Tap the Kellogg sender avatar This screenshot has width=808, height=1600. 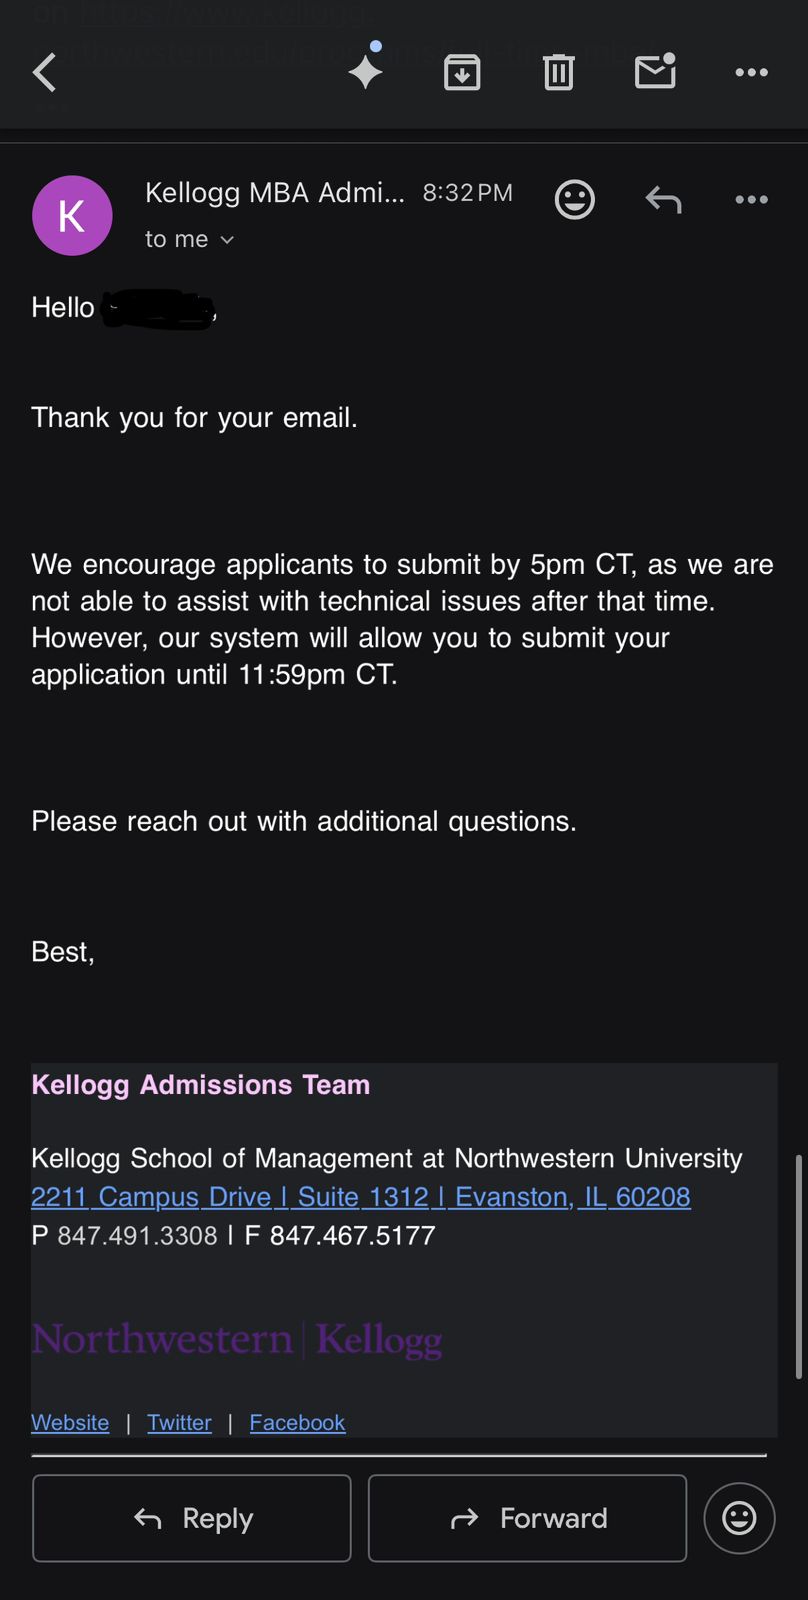pyautogui.click(x=72, y=216)
